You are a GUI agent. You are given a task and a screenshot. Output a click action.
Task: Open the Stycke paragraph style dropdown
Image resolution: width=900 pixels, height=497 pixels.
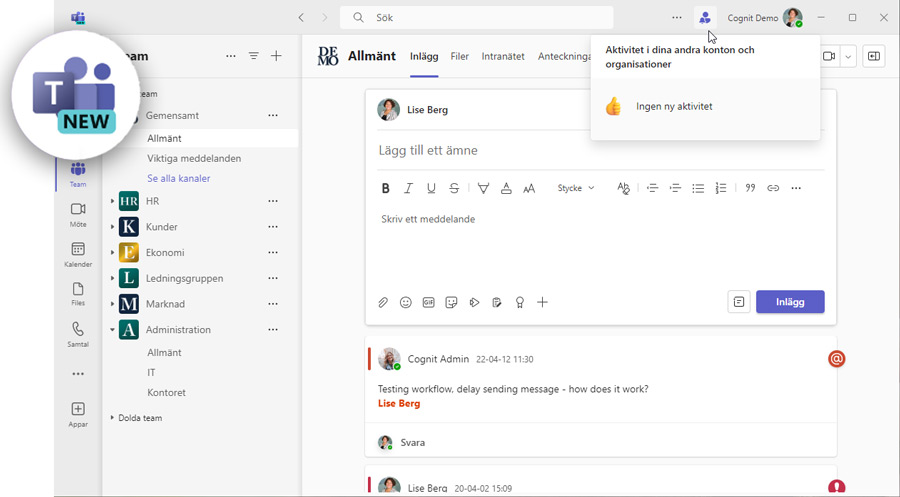click(576, 188)
